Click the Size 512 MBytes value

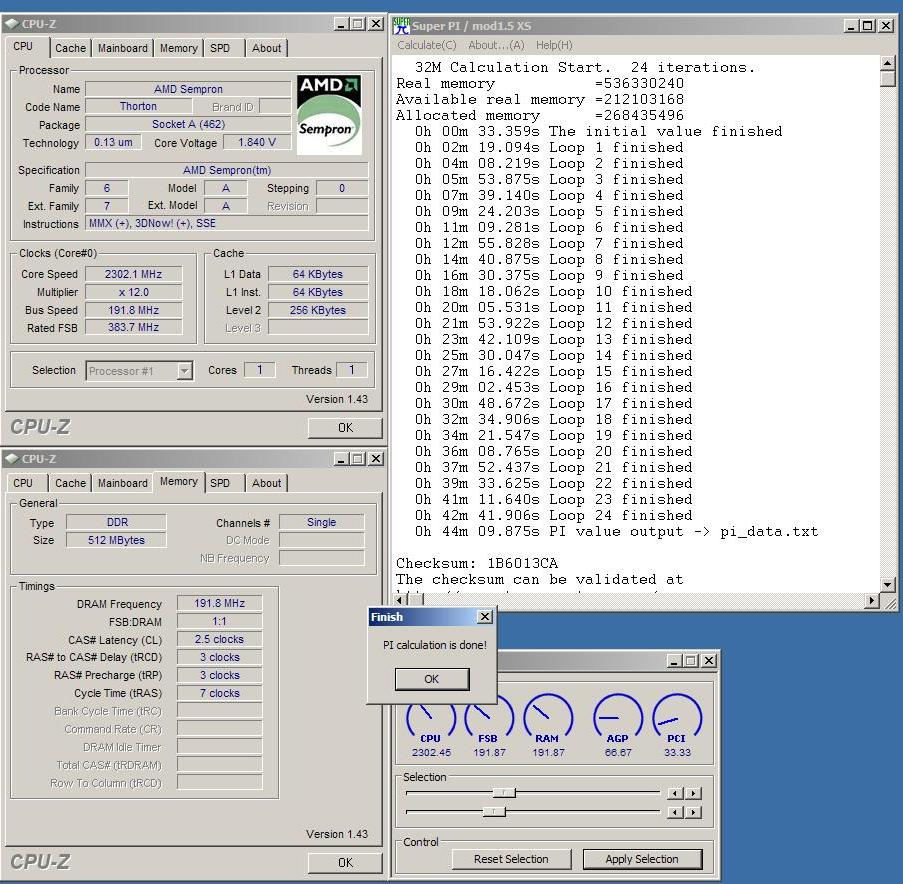click(x=116, y=540)
